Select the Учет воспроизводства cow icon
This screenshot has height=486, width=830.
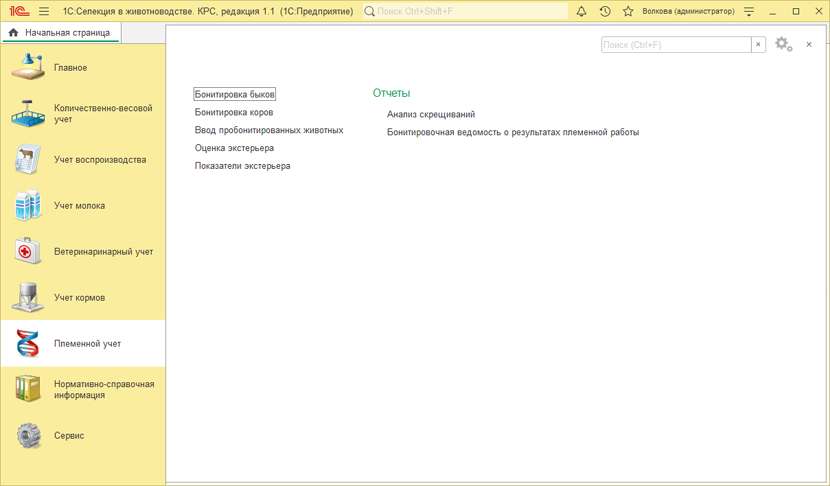point(28,160)
